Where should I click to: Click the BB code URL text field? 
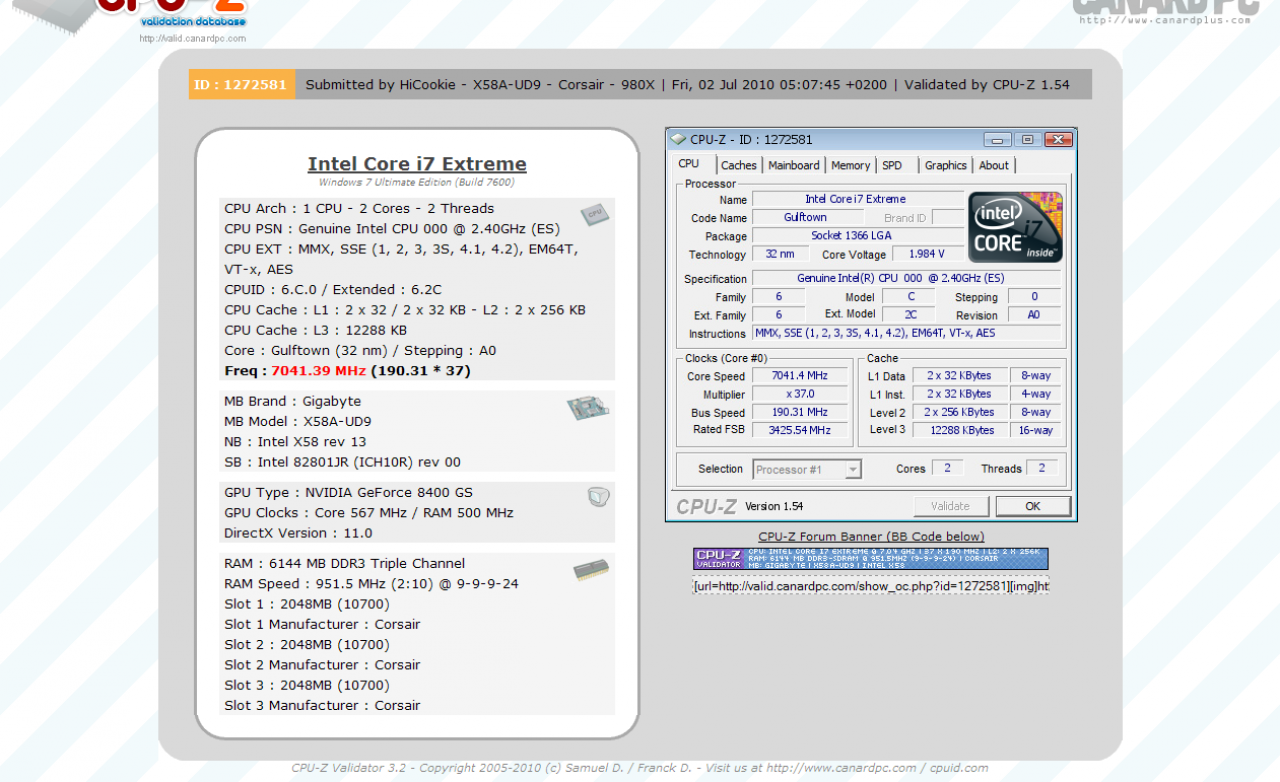pyautogui.click(x=871, y=586)
